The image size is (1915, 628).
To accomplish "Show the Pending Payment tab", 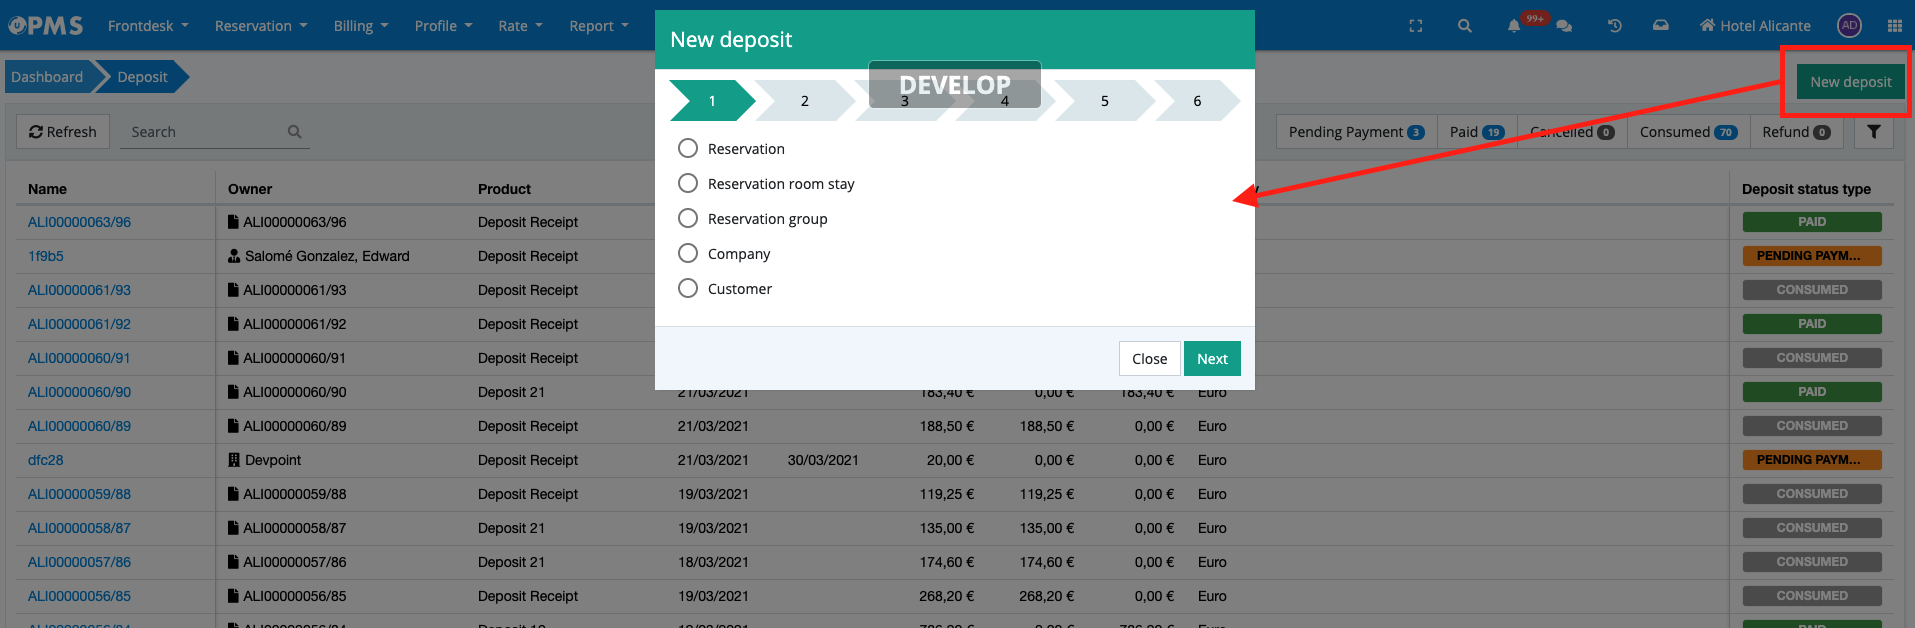I will 1355,132.
